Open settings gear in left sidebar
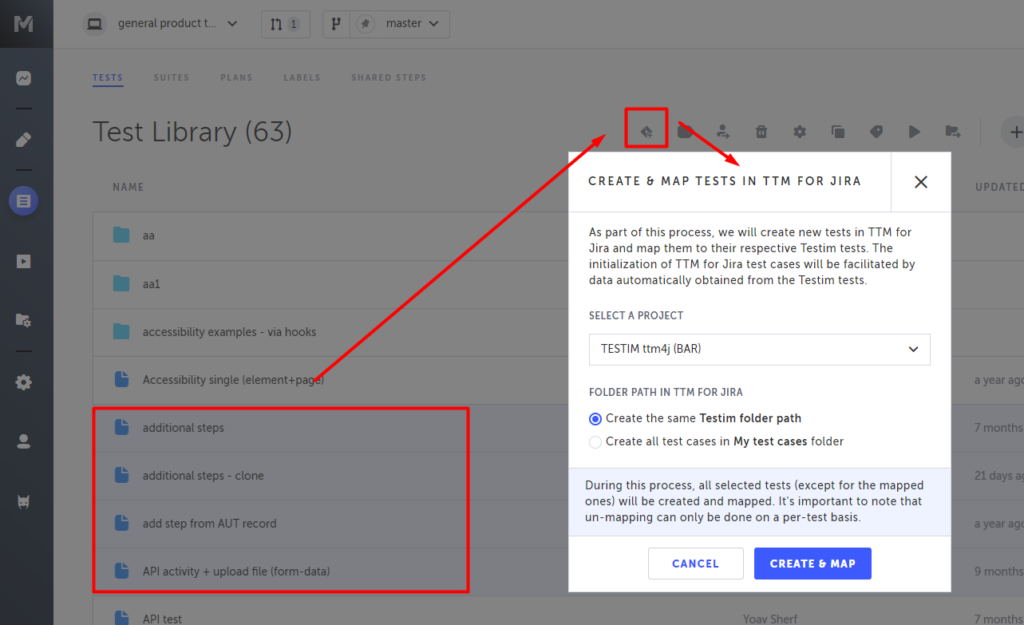The image size is (1024, 625). click(24, 382)
